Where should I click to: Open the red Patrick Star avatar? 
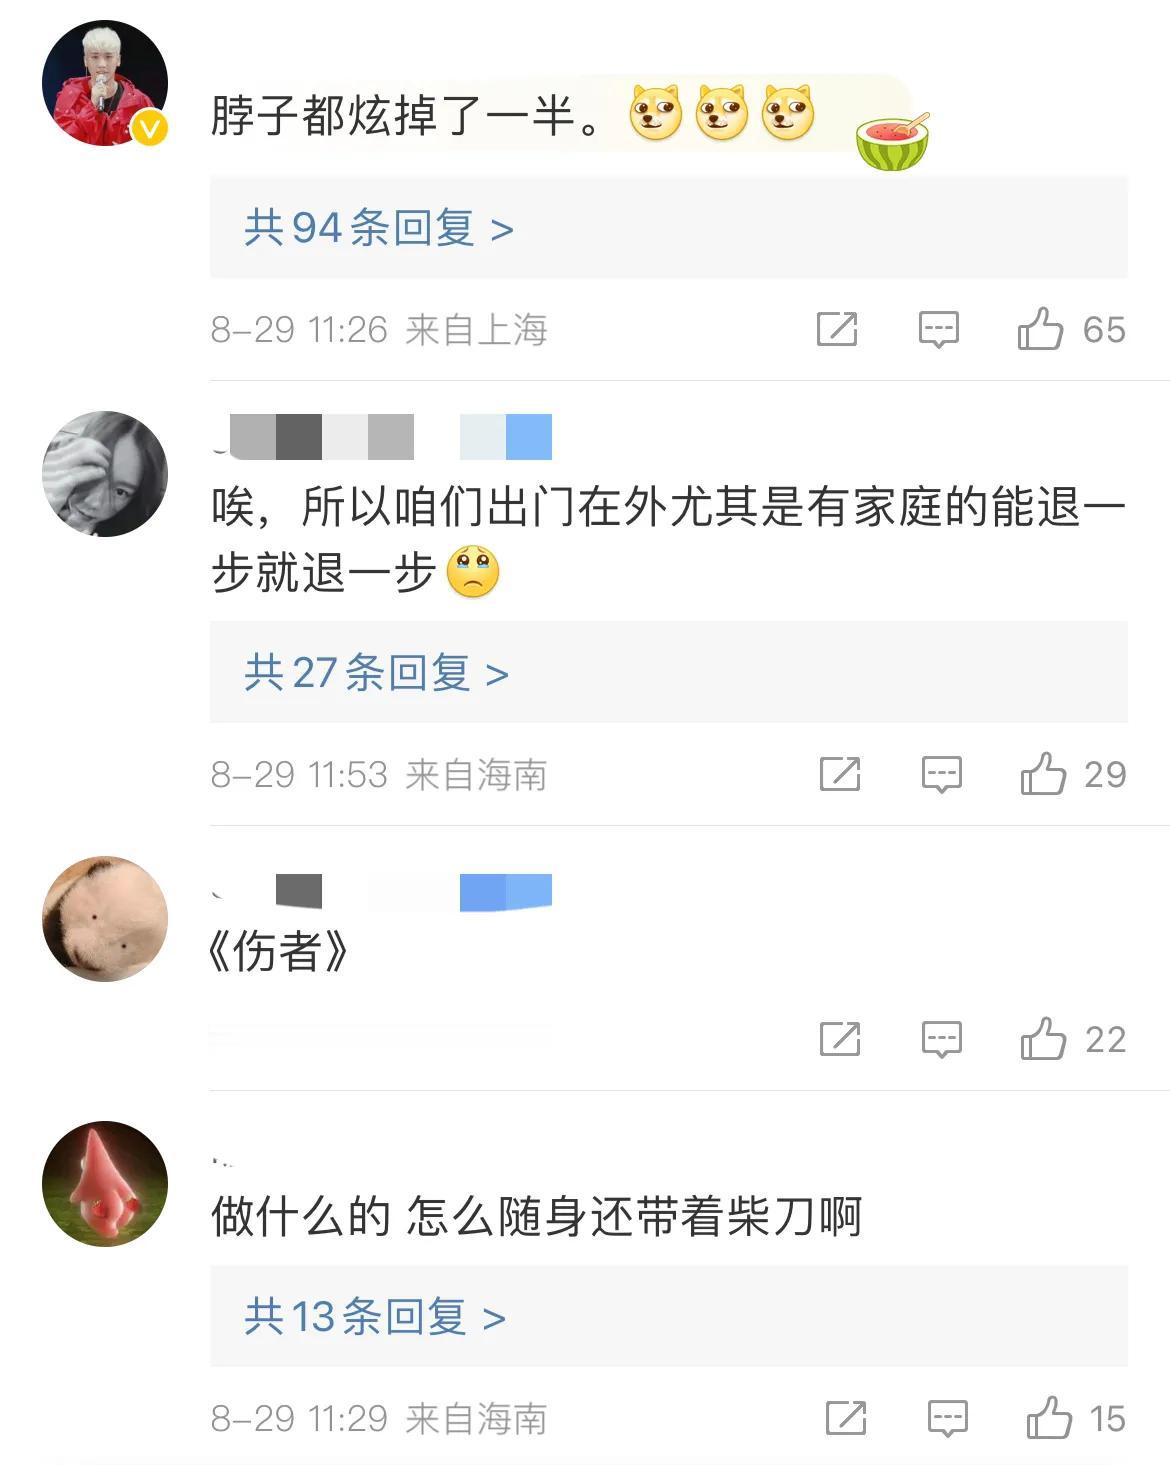[105, 1184]
